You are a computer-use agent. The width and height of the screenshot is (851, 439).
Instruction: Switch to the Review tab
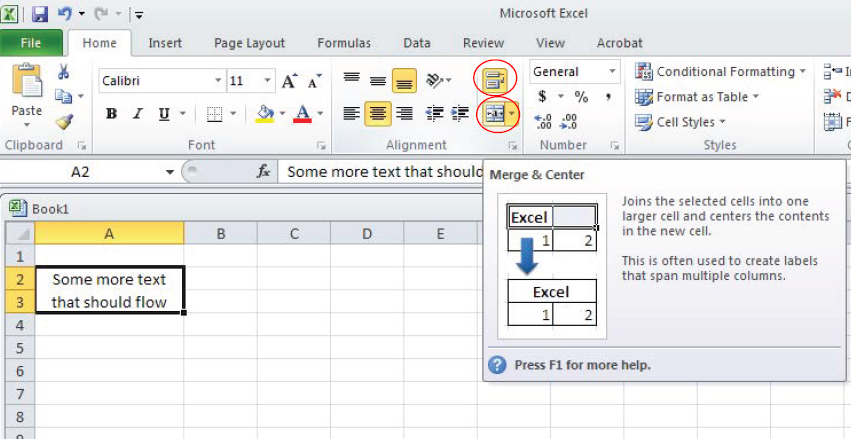click(x=483, y=43)
